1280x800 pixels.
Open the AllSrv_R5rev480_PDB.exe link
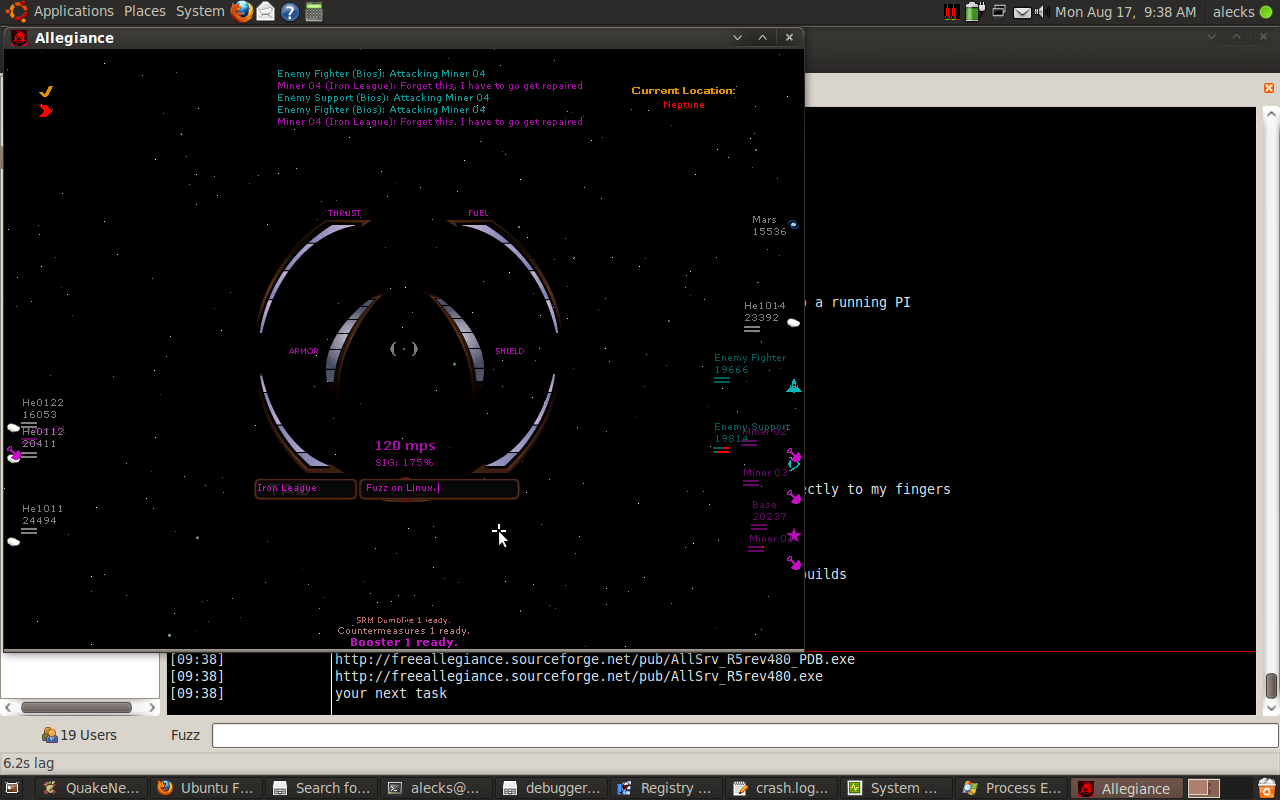594,659
